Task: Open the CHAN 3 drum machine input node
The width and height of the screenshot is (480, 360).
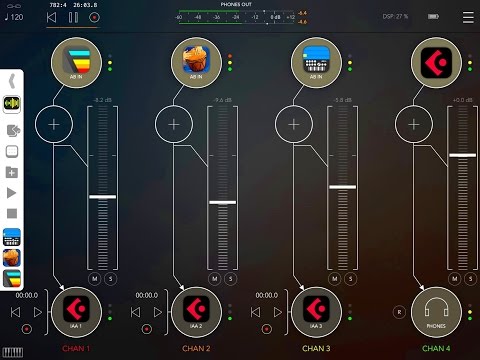Action: pos(316,62)
